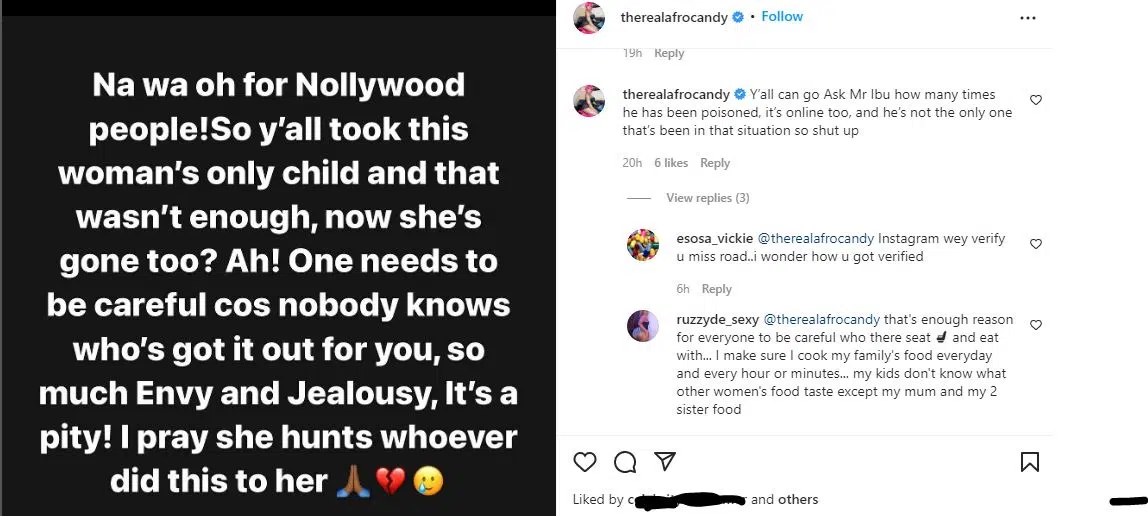The width and height of the screenshot is (1148, 516).
Task: Like ruzzyde_sexy's reply
Action: 1035,325
